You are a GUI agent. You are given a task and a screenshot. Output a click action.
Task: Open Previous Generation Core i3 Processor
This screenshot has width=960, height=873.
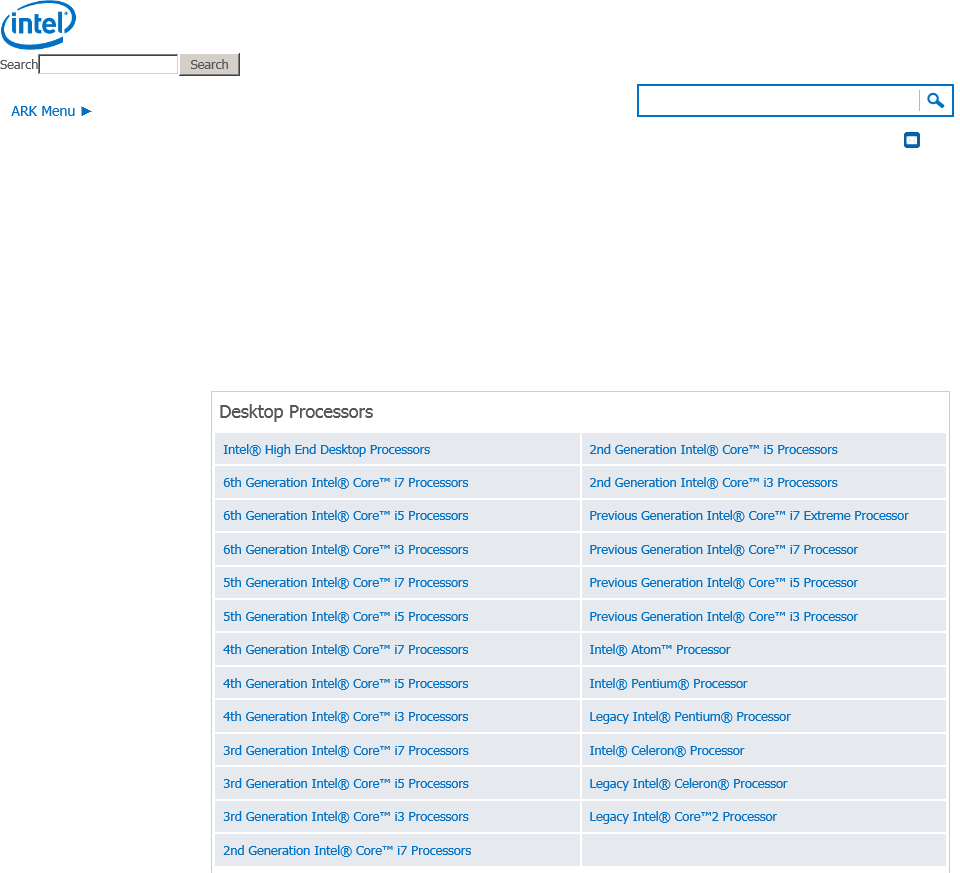[723, 616]
